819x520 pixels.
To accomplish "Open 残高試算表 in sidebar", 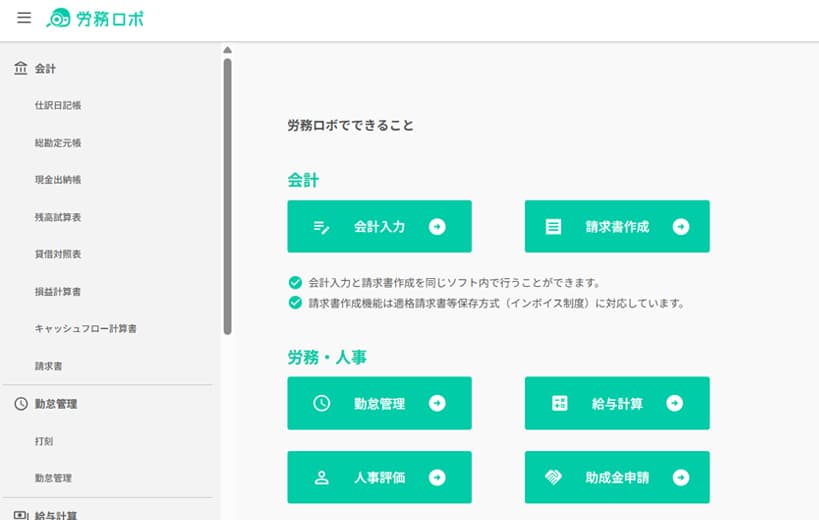I will 58,217.
